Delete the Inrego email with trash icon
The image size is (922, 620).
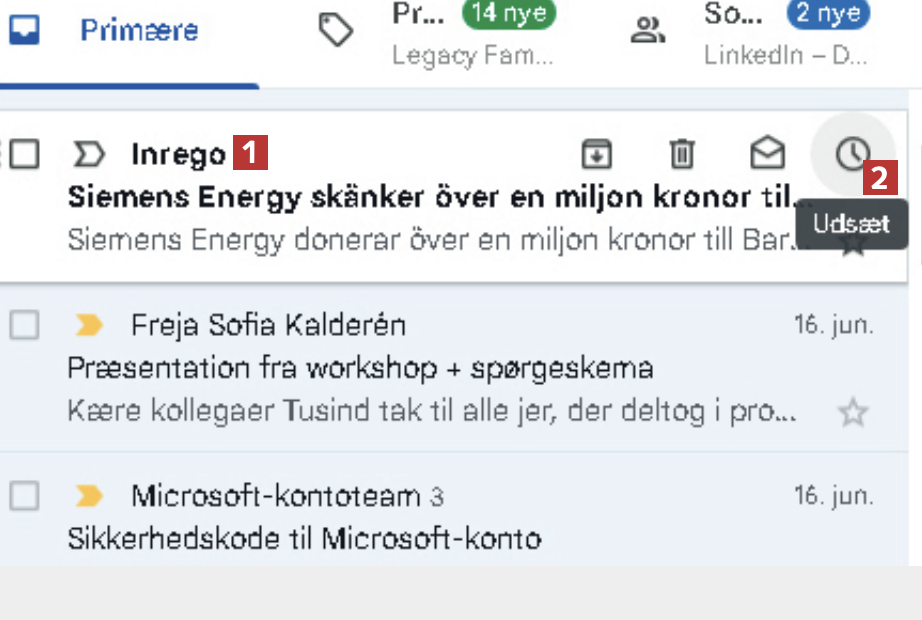pos(681,154)
